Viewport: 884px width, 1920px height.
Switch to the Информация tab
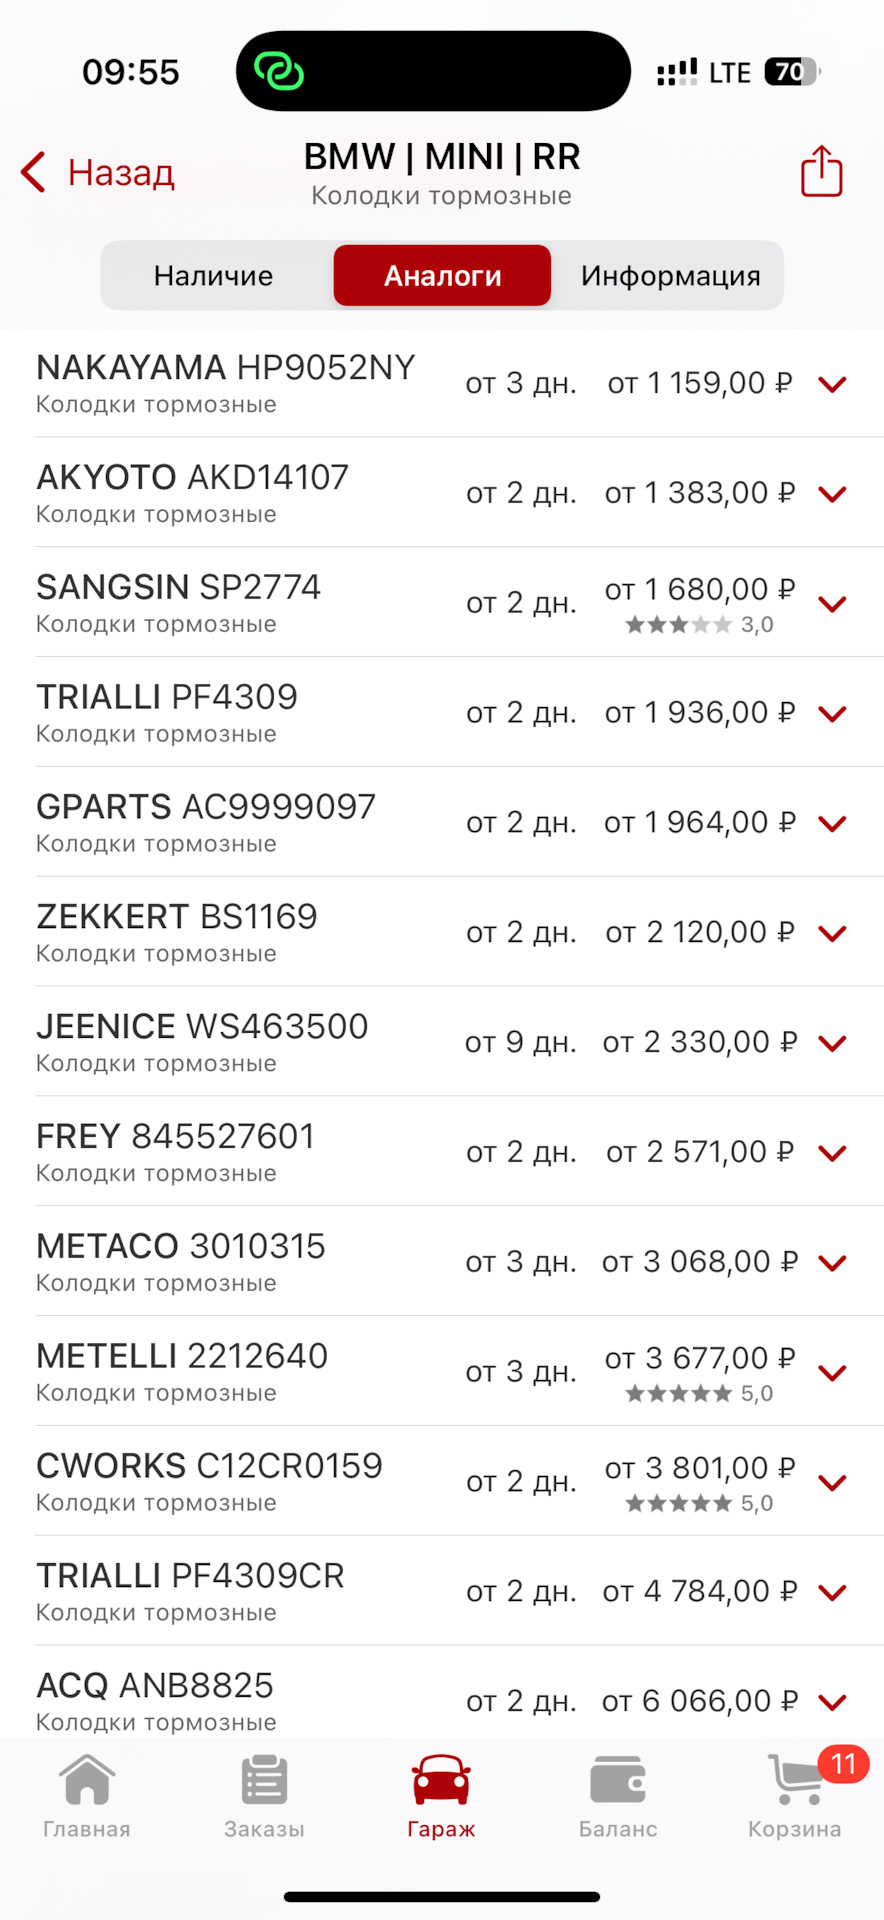click(x=670, y=276)
